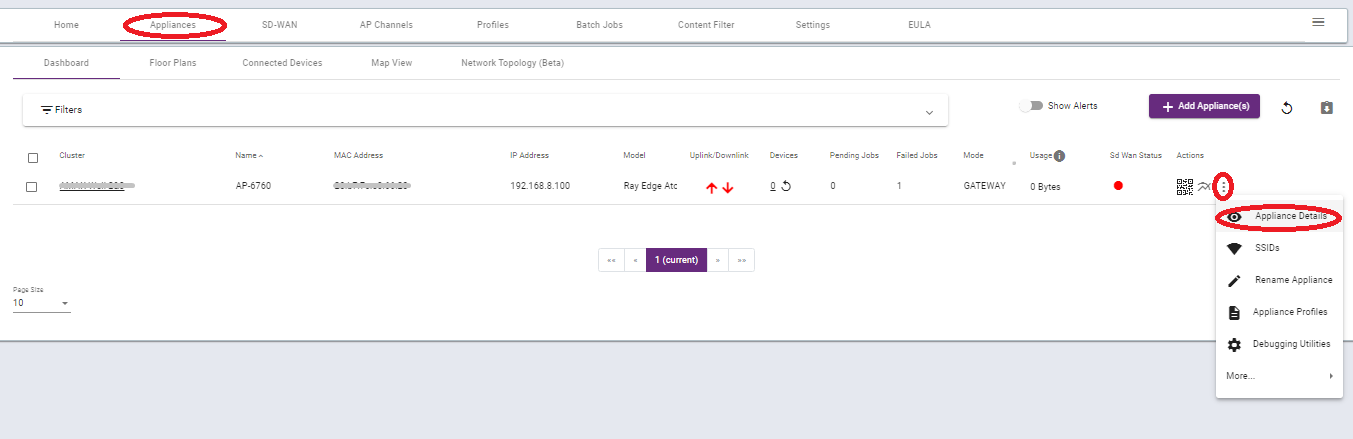This screenshot has height=439, width=1353.
Task: Click the refresh appliances list icon
Action: 1287,108
